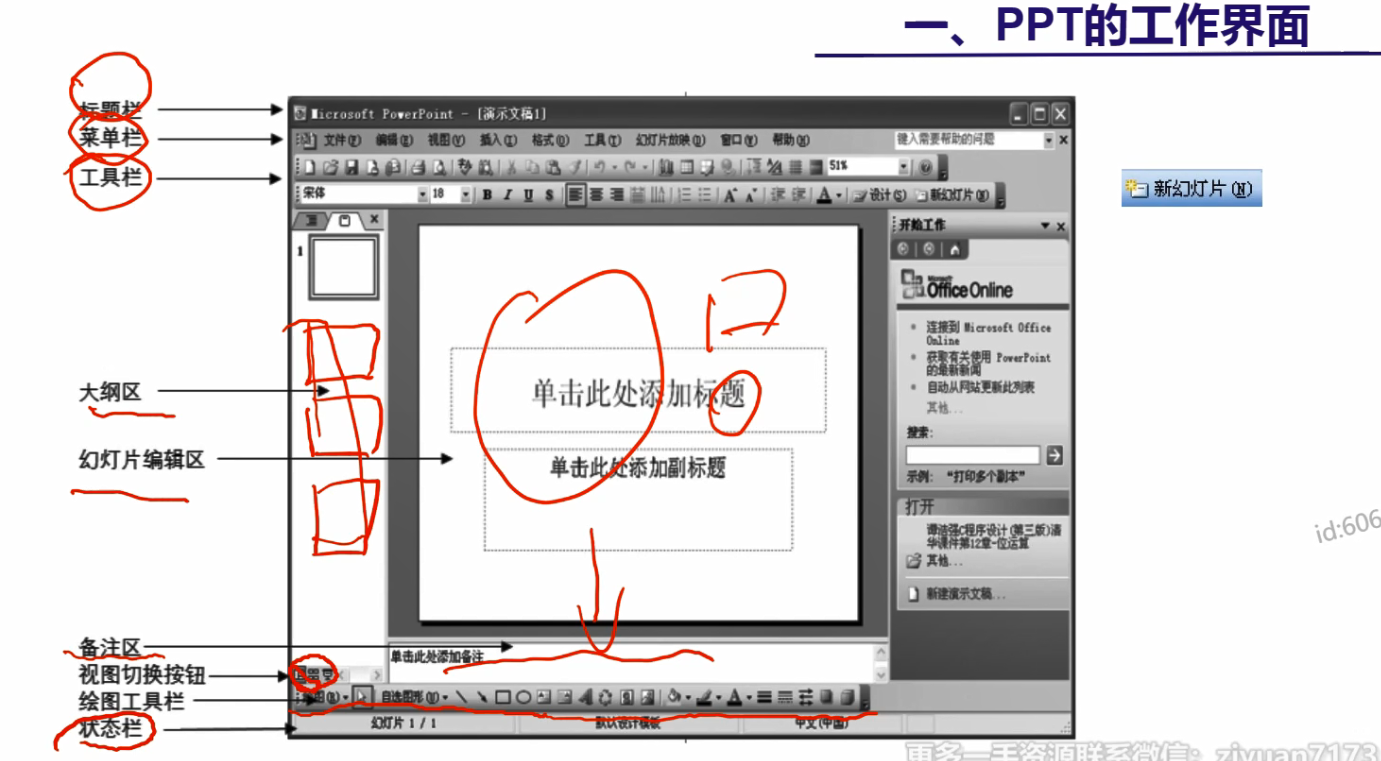This screenshot has height=761, width=1381.
Task: Click the Save disk icon
Action: tap(351, 167)
